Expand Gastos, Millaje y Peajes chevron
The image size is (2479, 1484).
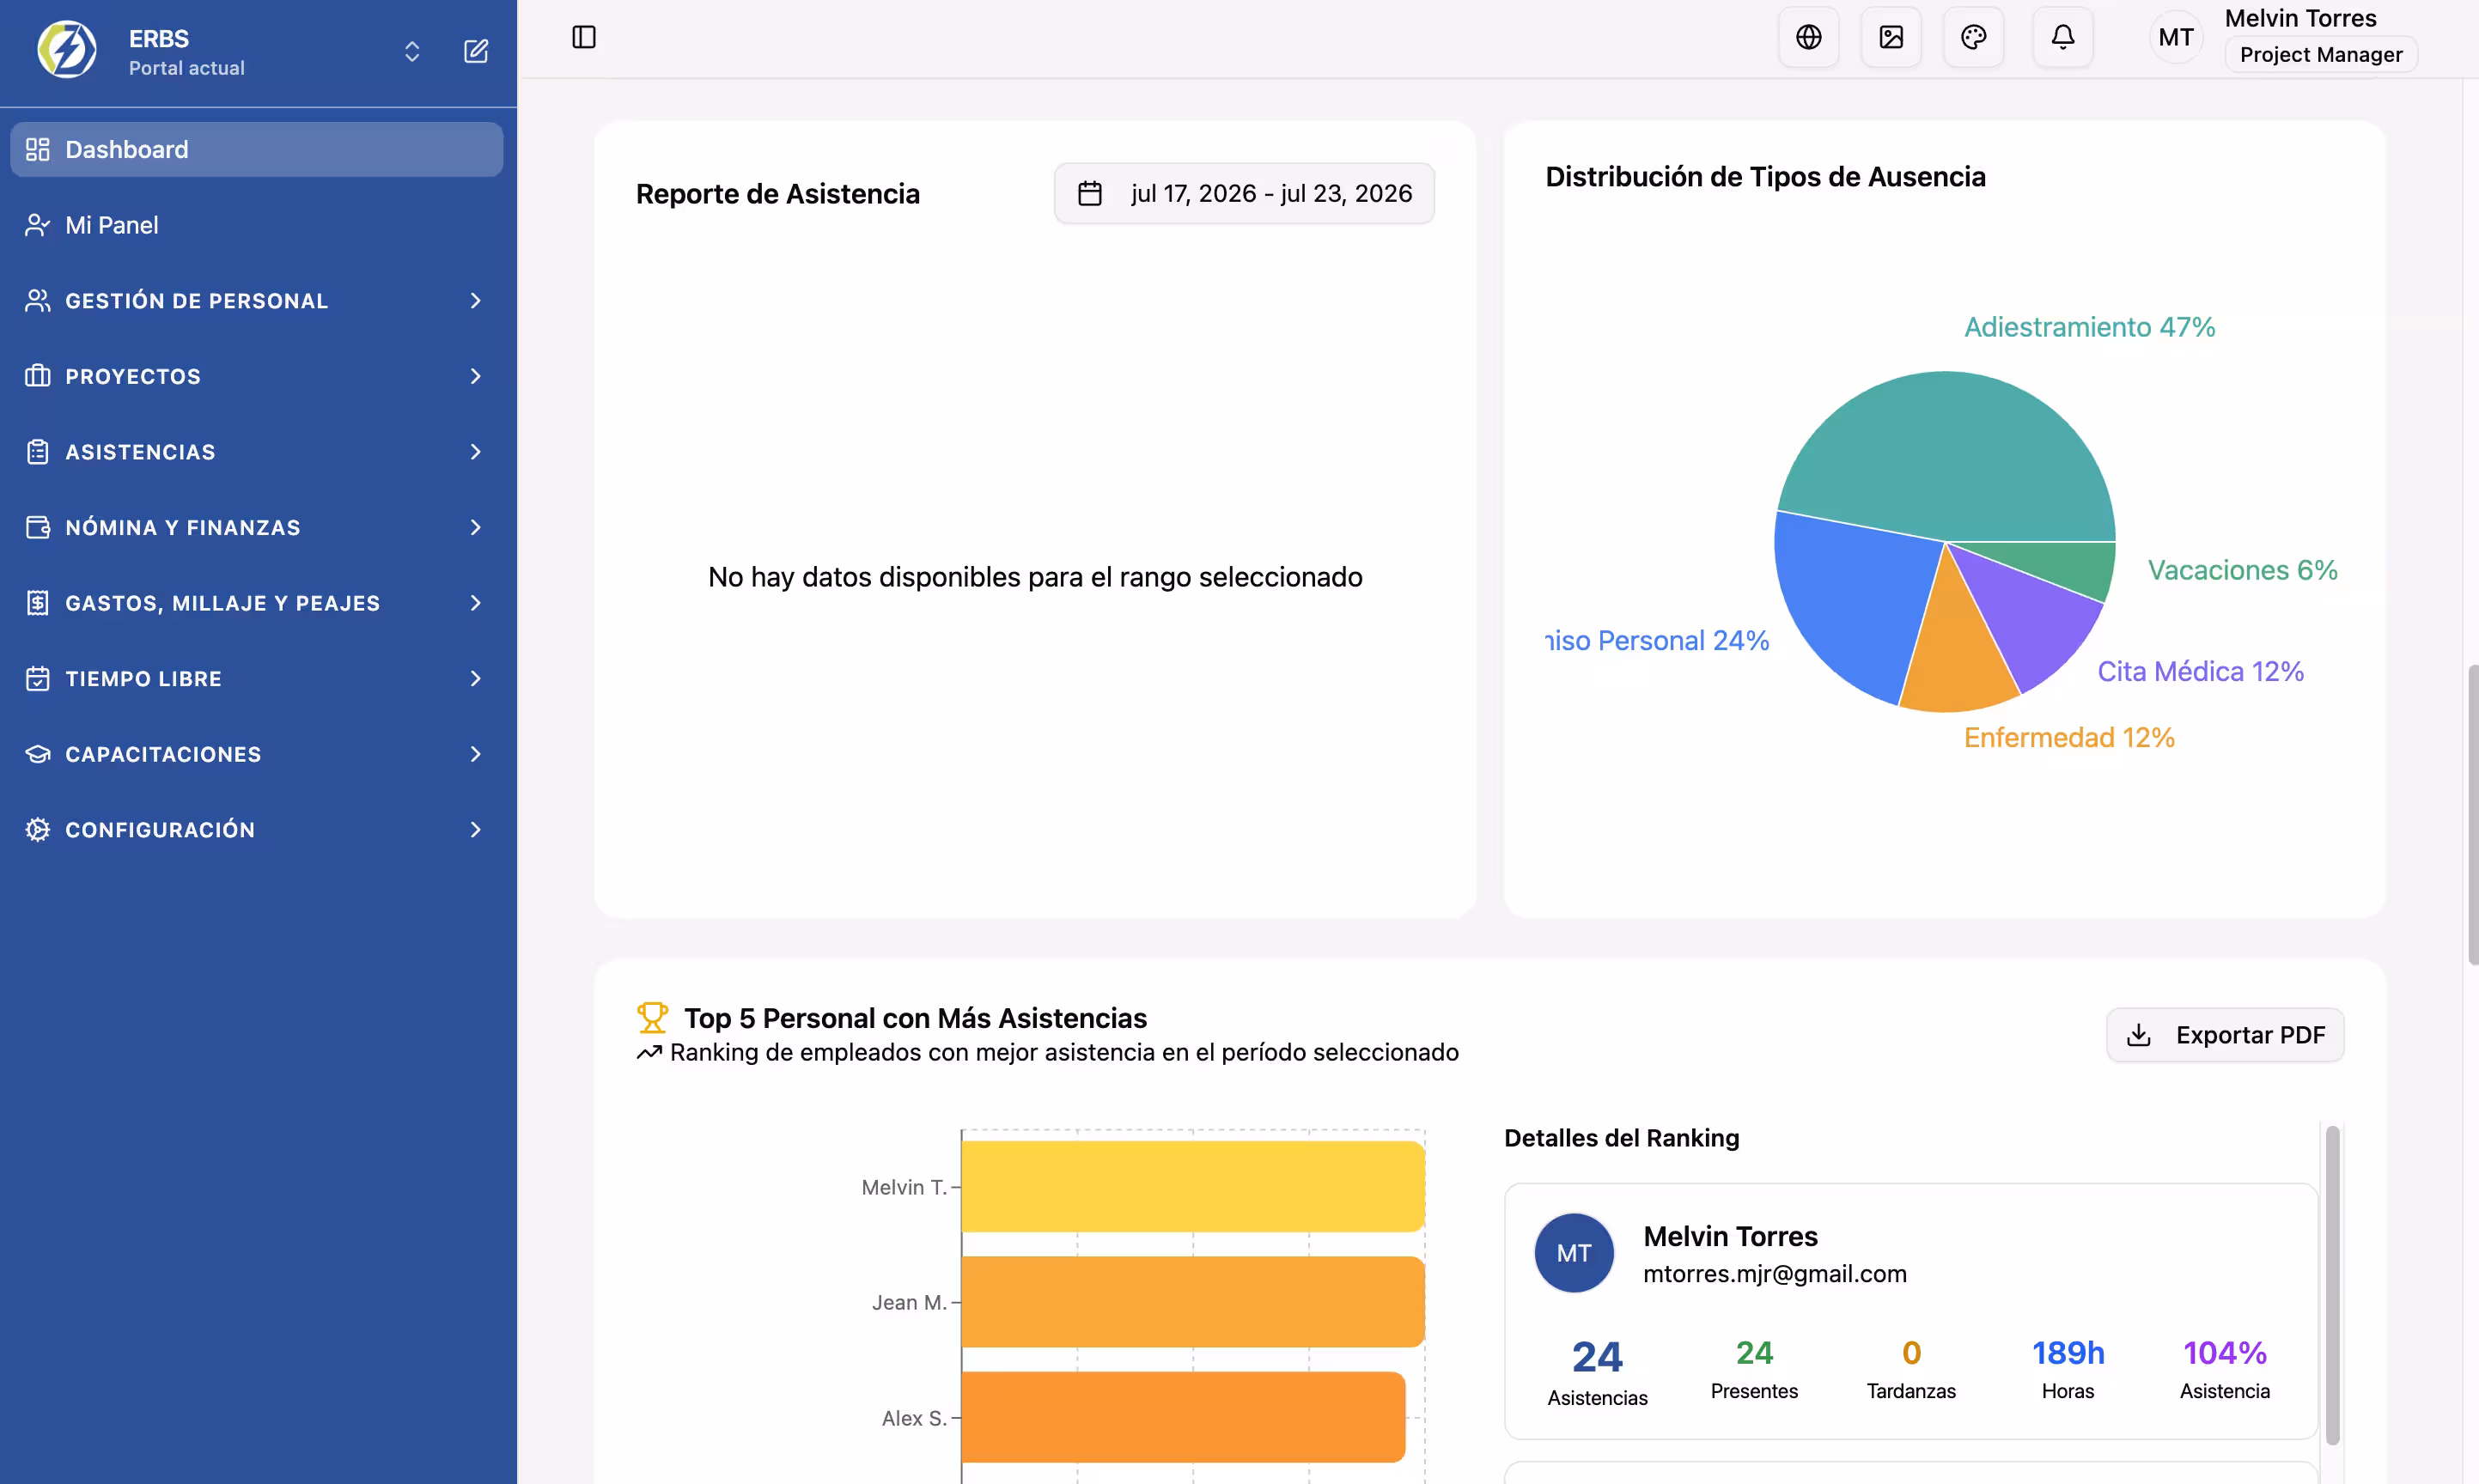(x=476, y=603)
